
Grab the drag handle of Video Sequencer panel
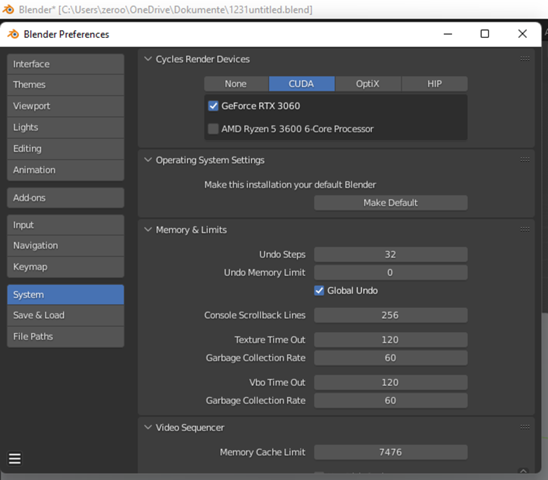point(525,427)
